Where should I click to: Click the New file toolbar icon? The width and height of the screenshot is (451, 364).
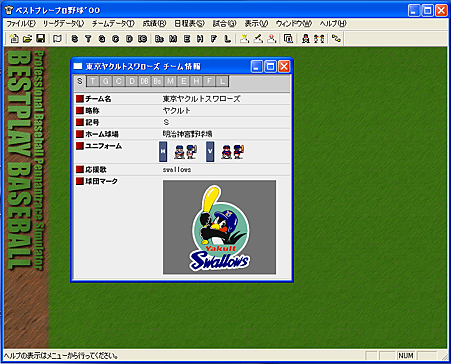14,39
